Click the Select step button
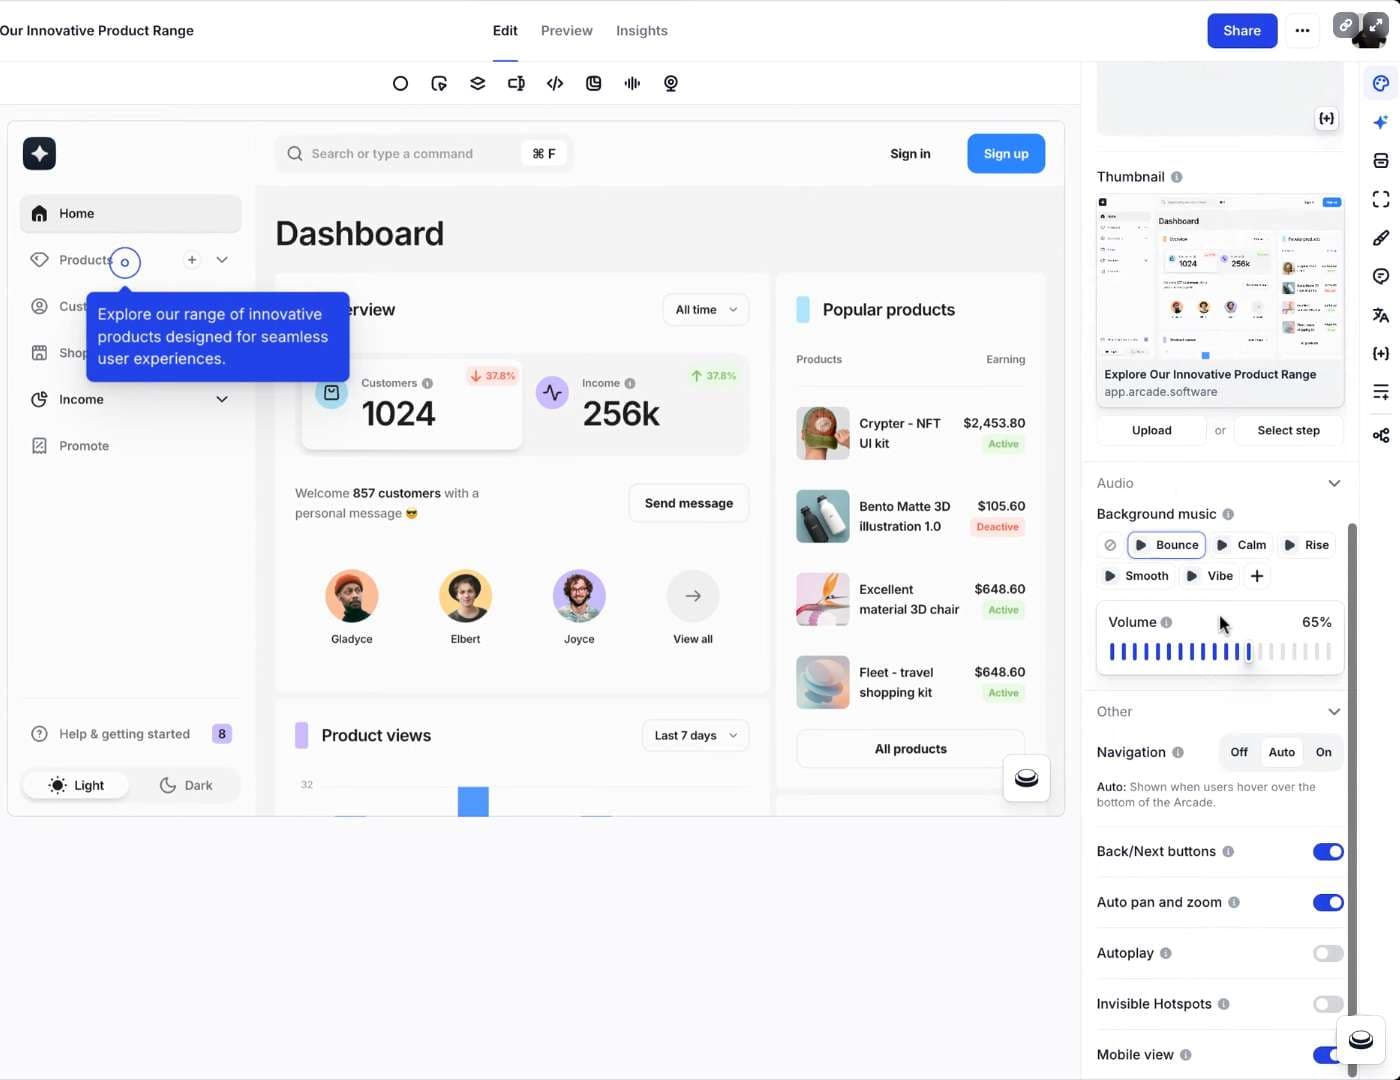Viewport: 1400px width, 1080px height. pyautogui.click(x=1288, y=431)
